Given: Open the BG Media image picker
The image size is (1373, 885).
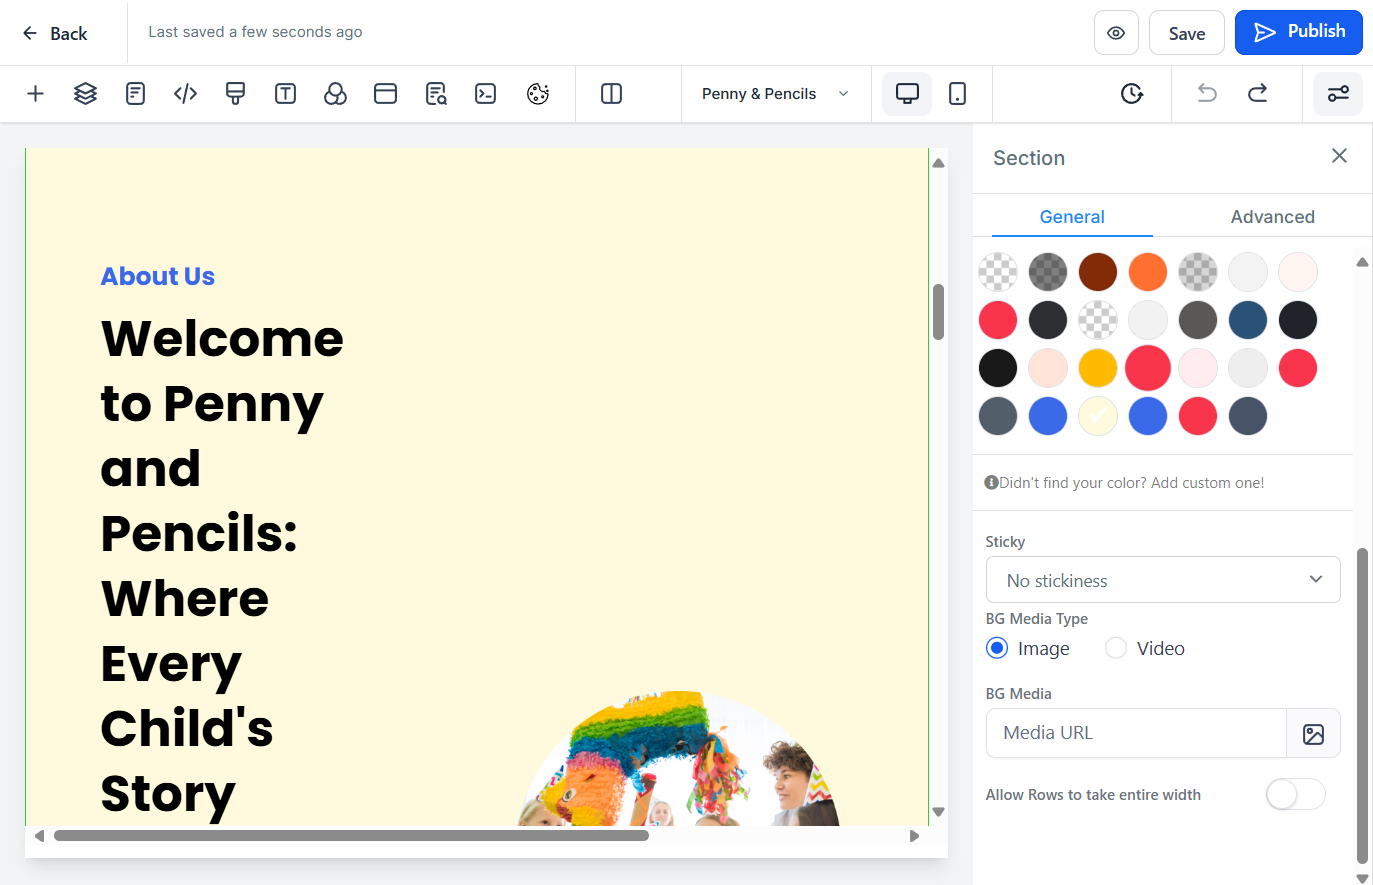Looking at the screenshot, I should tap(1313, 734).
